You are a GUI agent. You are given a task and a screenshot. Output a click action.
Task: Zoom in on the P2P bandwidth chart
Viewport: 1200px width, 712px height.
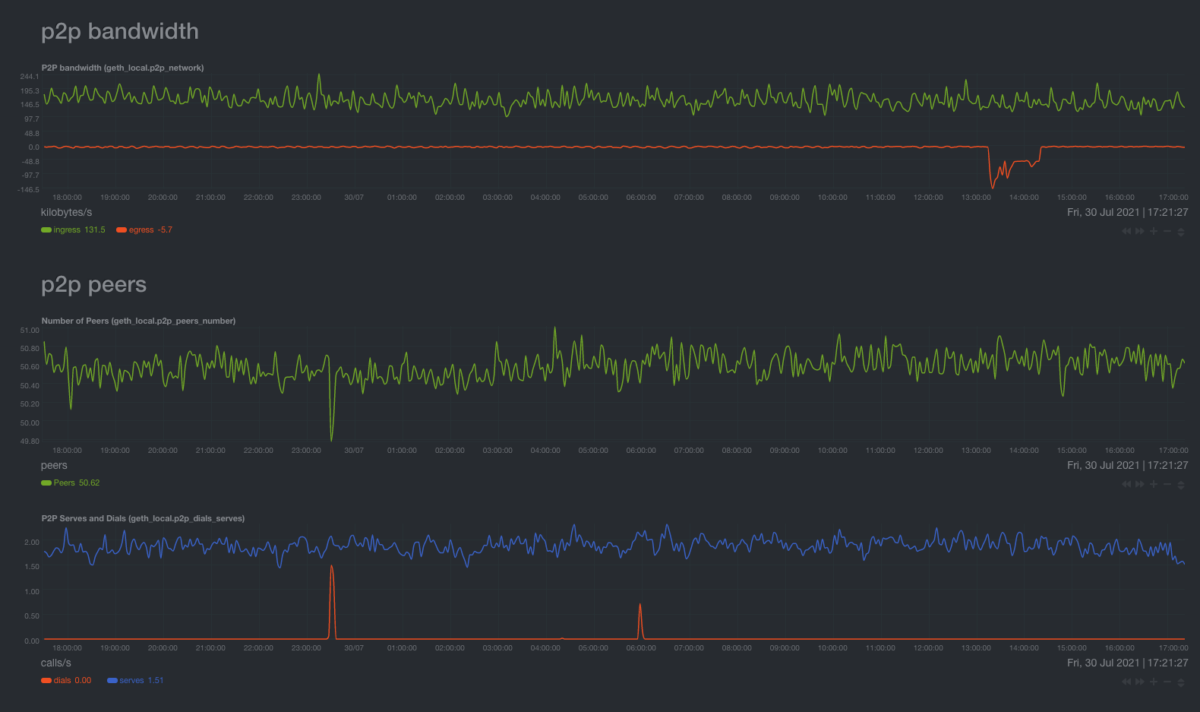tap(1153, 231)
